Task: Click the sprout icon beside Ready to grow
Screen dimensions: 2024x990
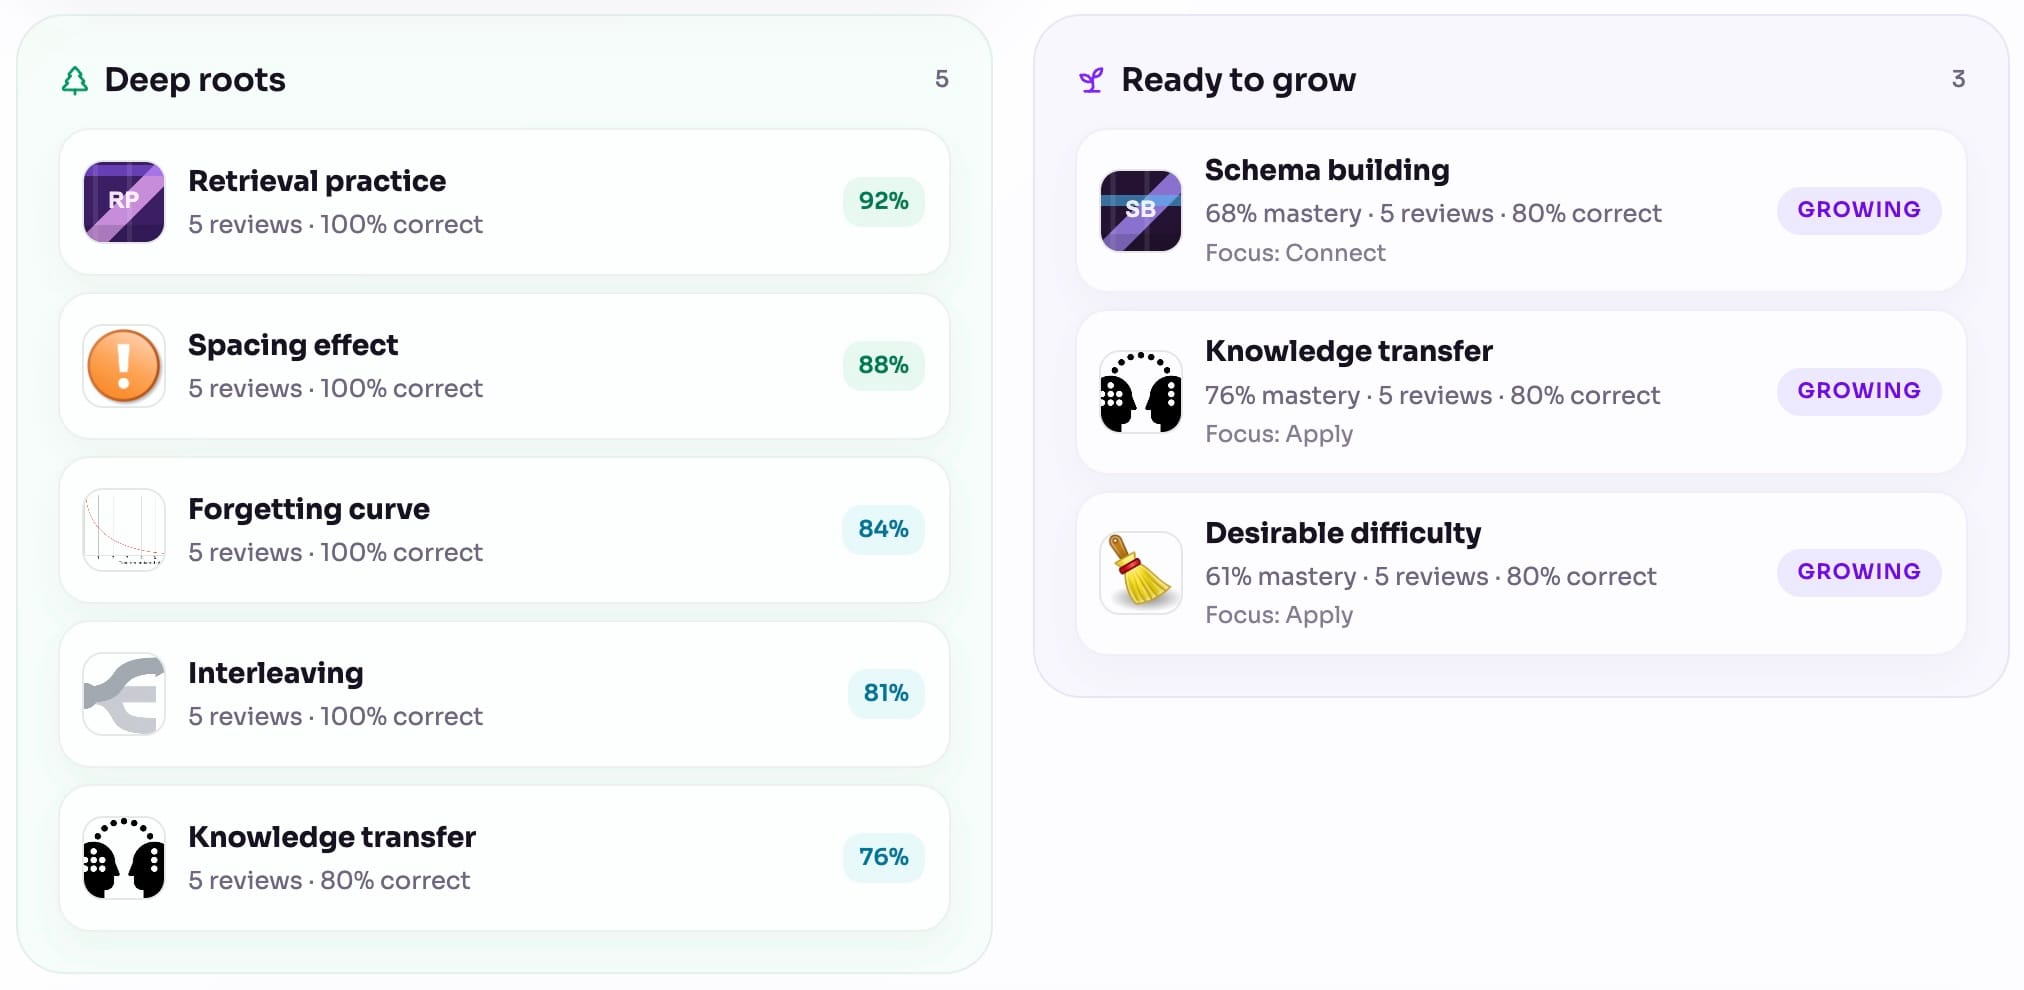Action: (x=1091, y=80)
